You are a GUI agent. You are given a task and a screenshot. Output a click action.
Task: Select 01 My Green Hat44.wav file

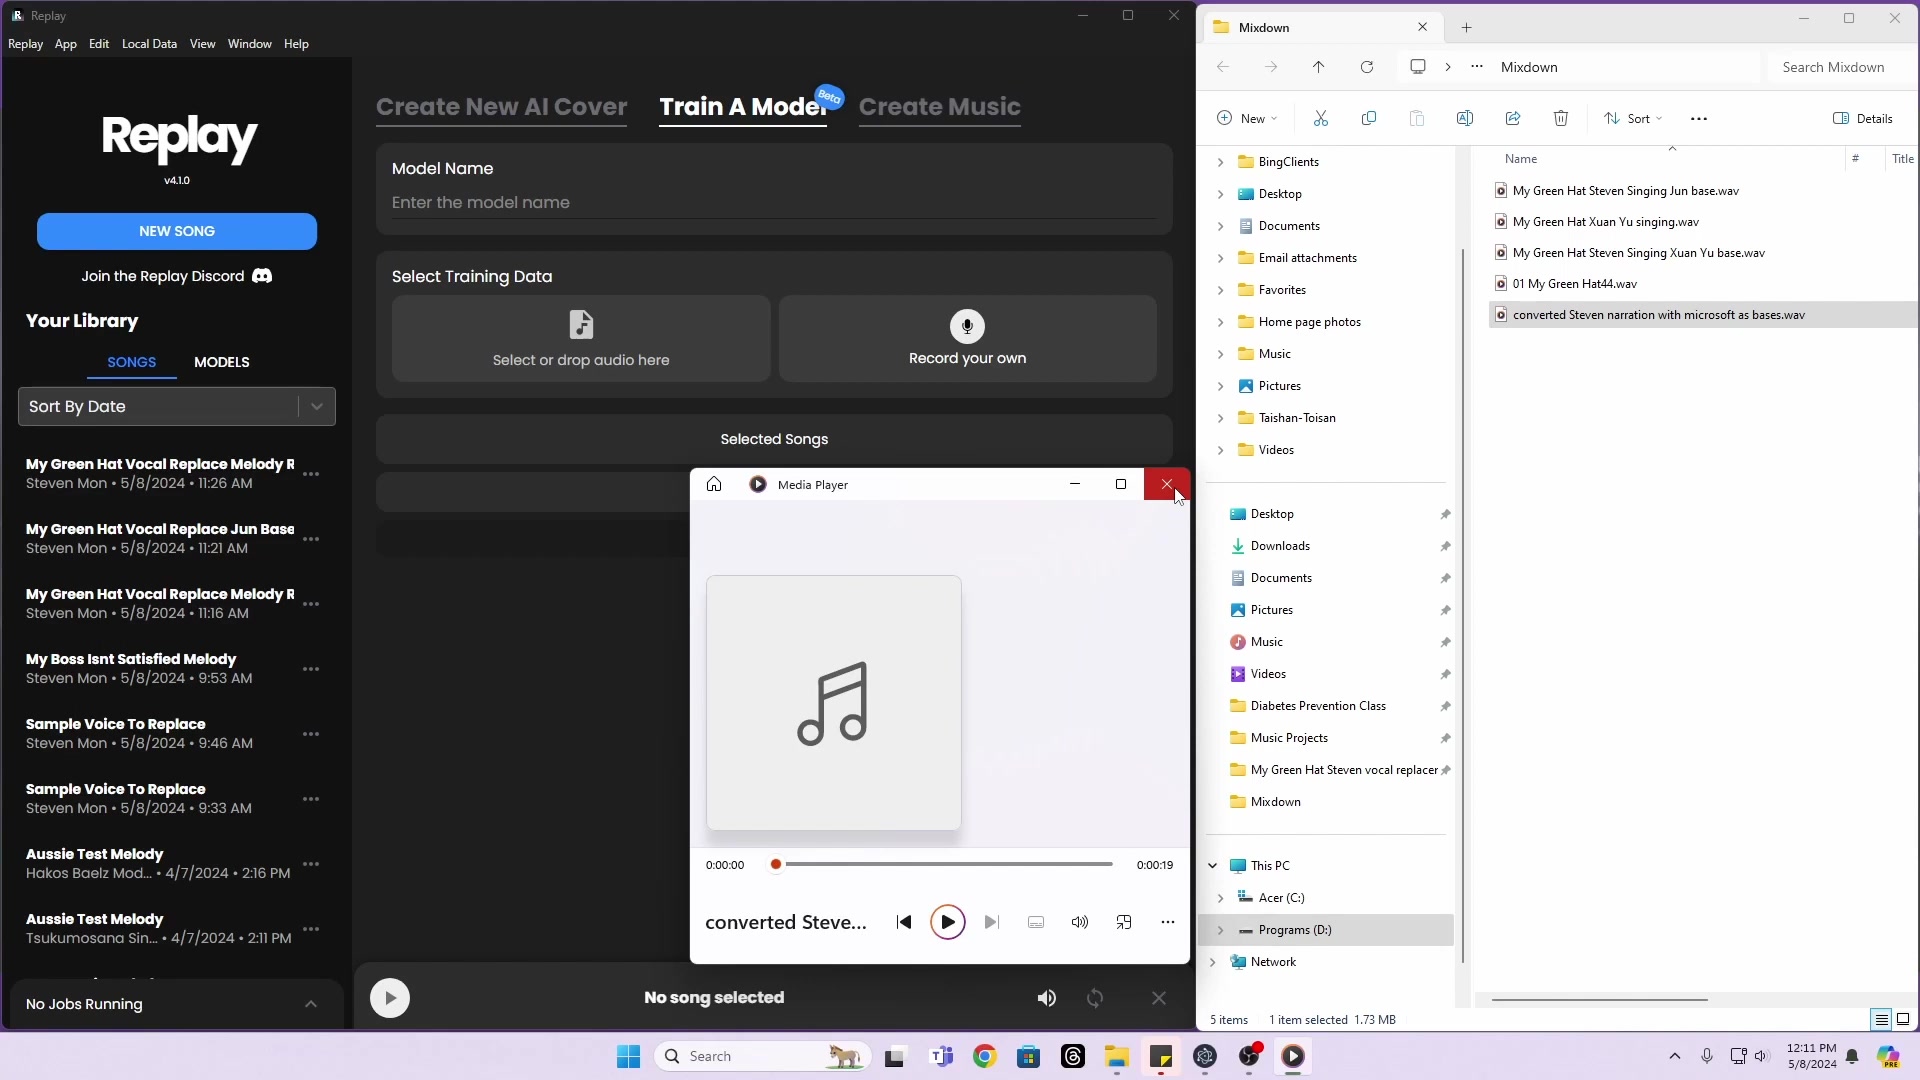1575,284
